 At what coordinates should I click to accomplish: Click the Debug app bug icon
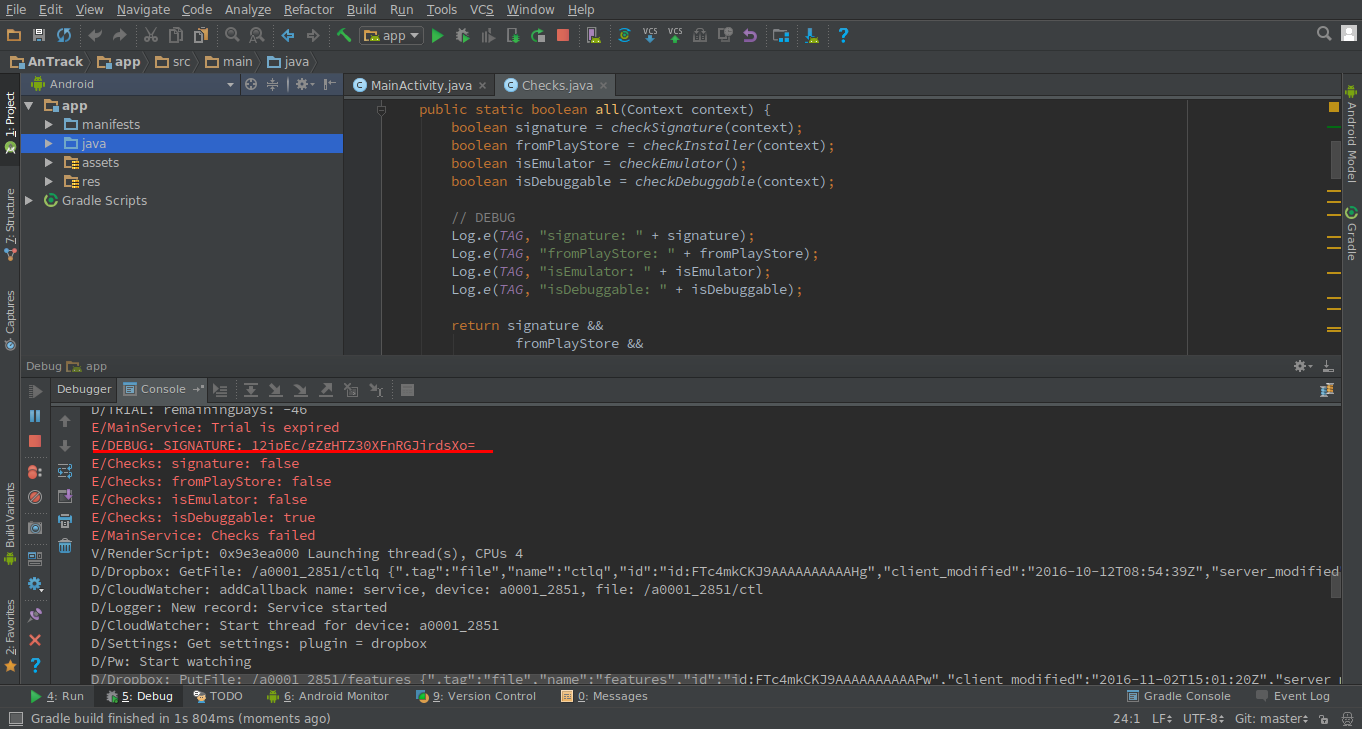(x=462, y=35)
